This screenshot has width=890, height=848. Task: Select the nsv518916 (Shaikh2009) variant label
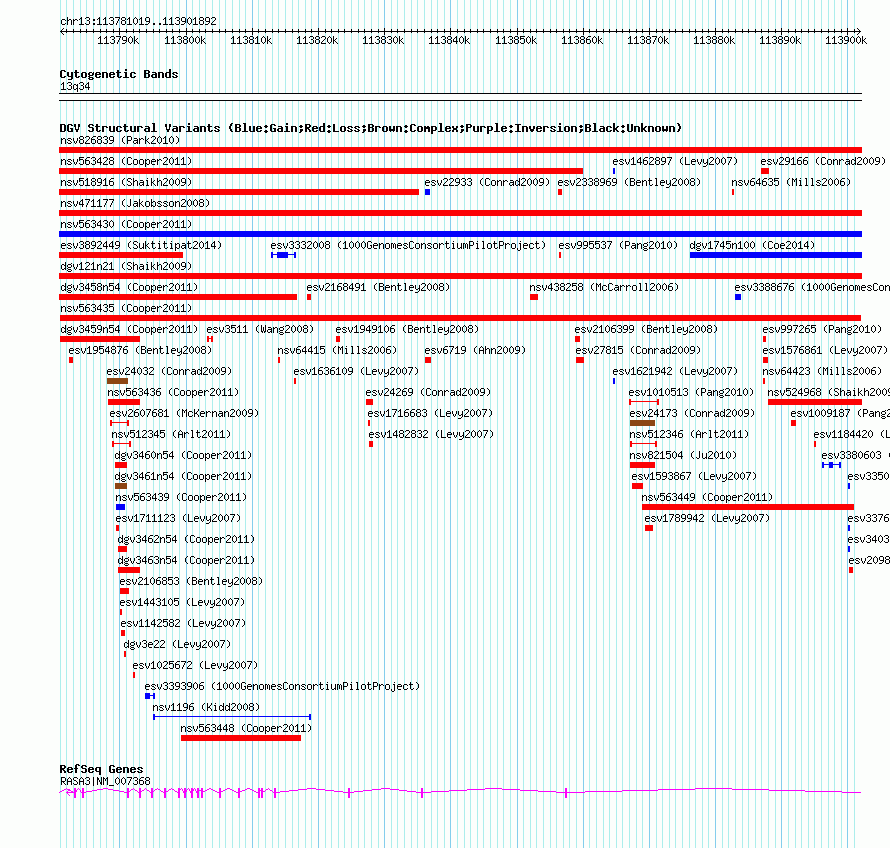[x=126, y=182]
